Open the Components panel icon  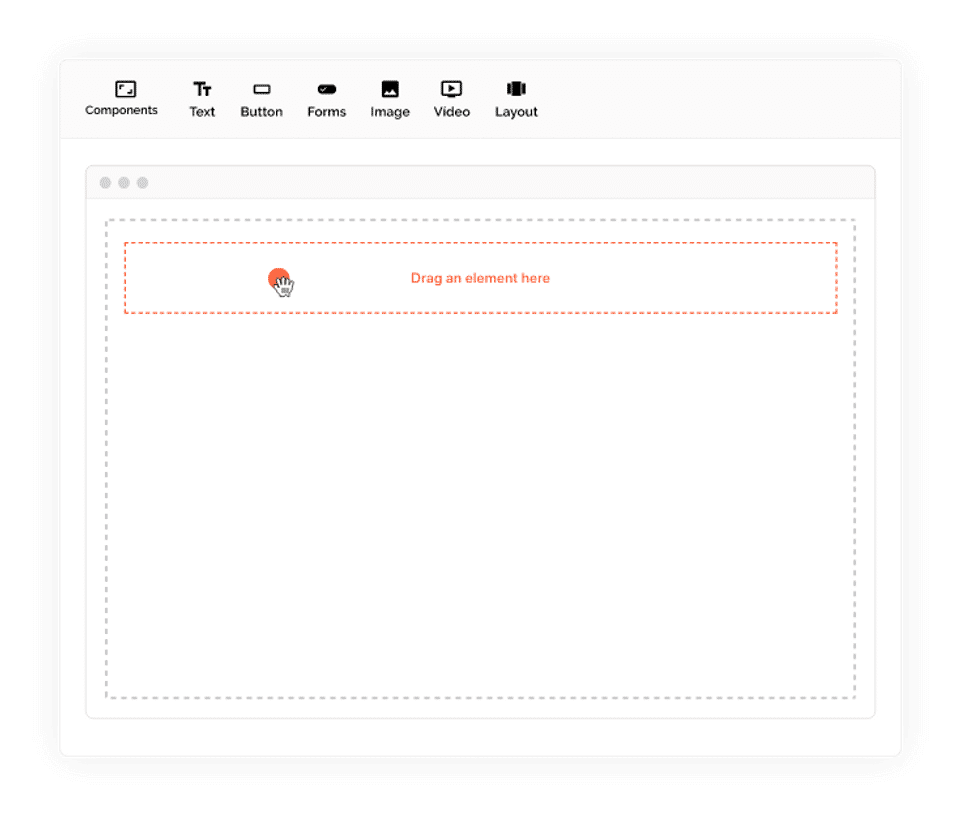coord(126,89)
